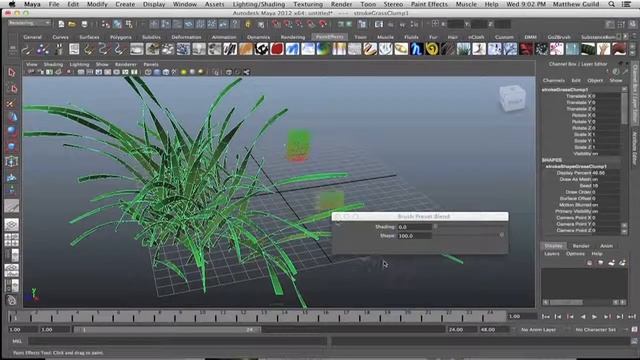Click the Move tool cone icon
This screenshot has height=360, width=640.
[12, 118]
